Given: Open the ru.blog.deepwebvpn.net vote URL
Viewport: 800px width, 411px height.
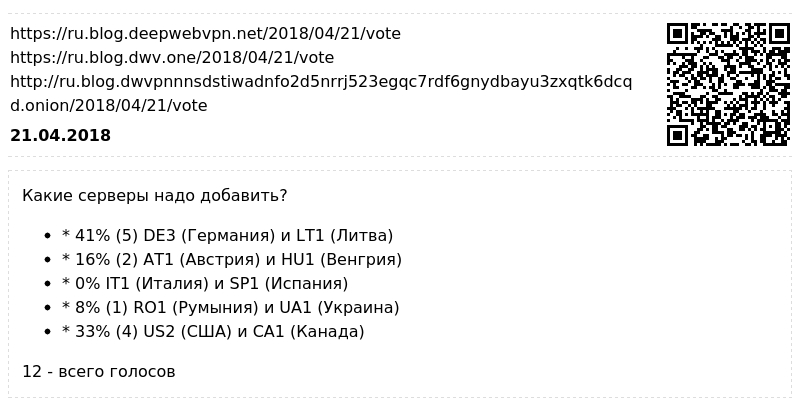Looking at the screenshot, I should pyautogui.click(x=206, y=34).
